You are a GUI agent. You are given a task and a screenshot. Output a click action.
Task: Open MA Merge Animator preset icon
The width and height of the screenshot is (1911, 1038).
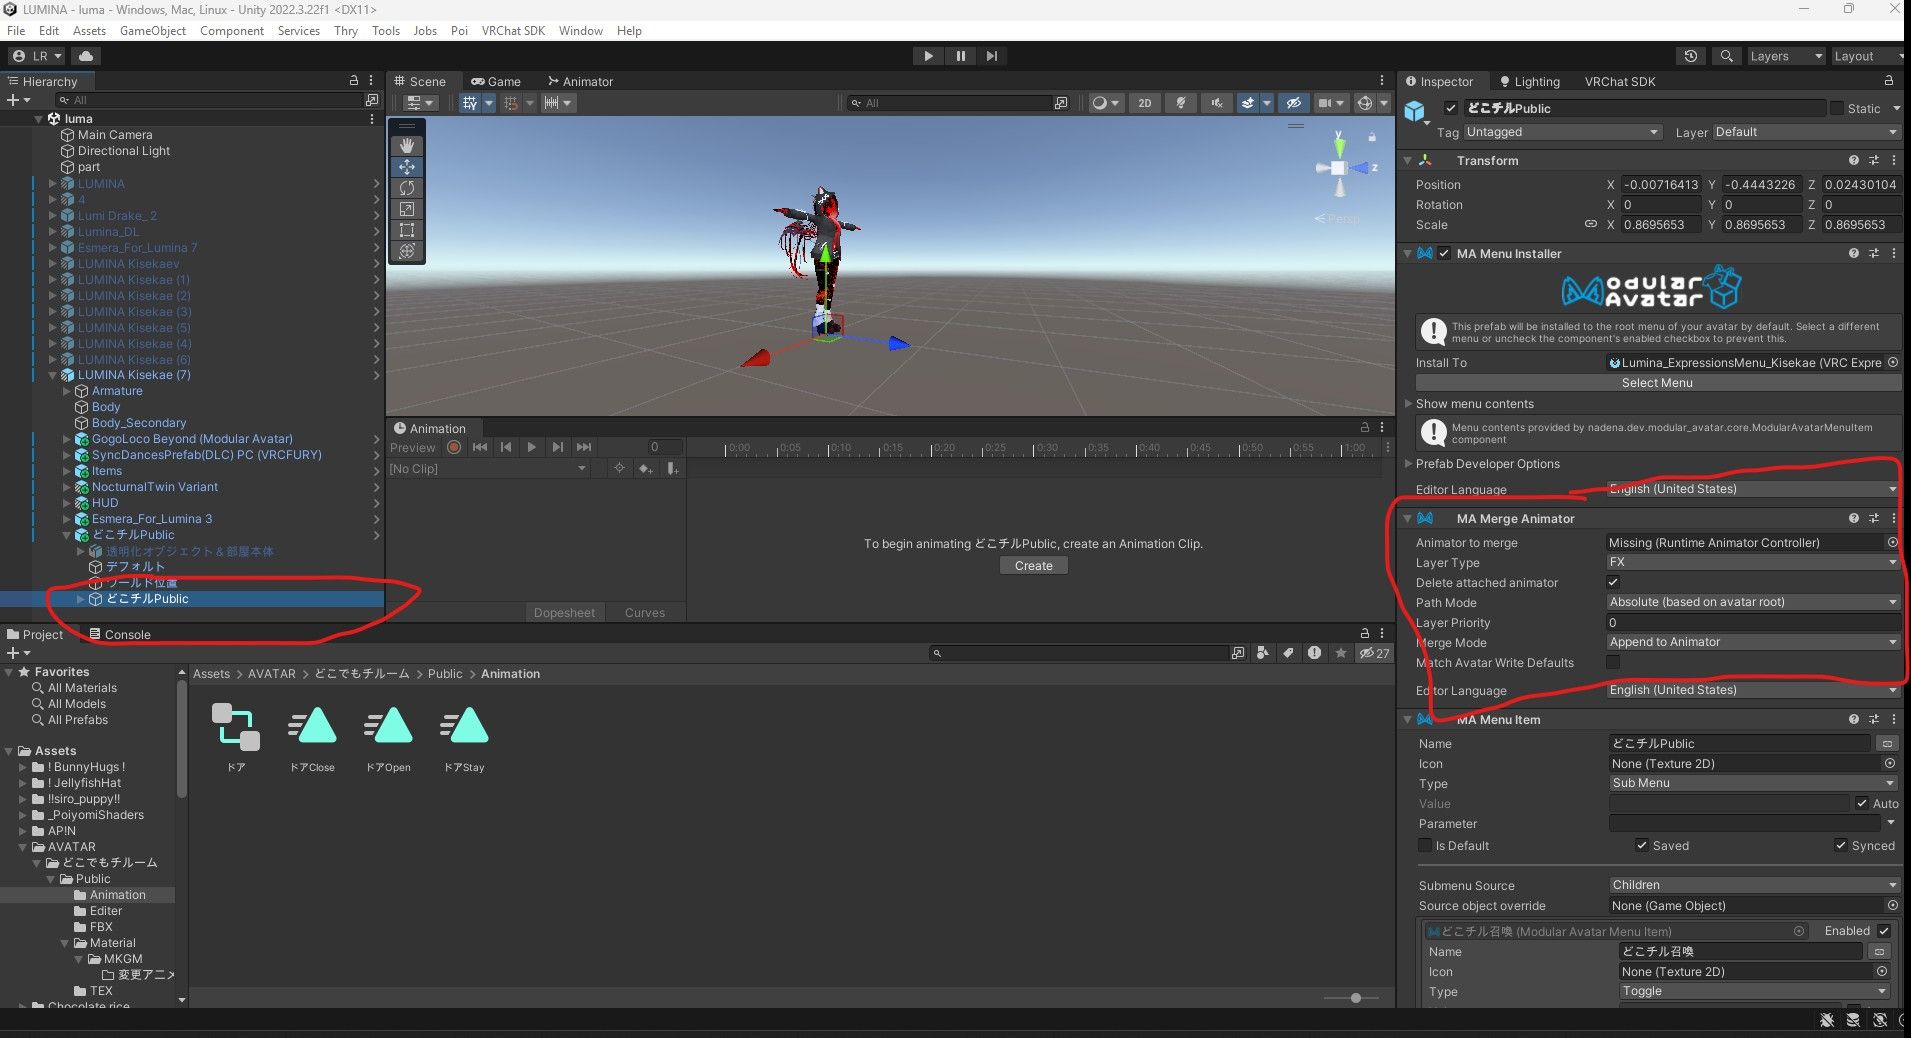point(1873,518)
